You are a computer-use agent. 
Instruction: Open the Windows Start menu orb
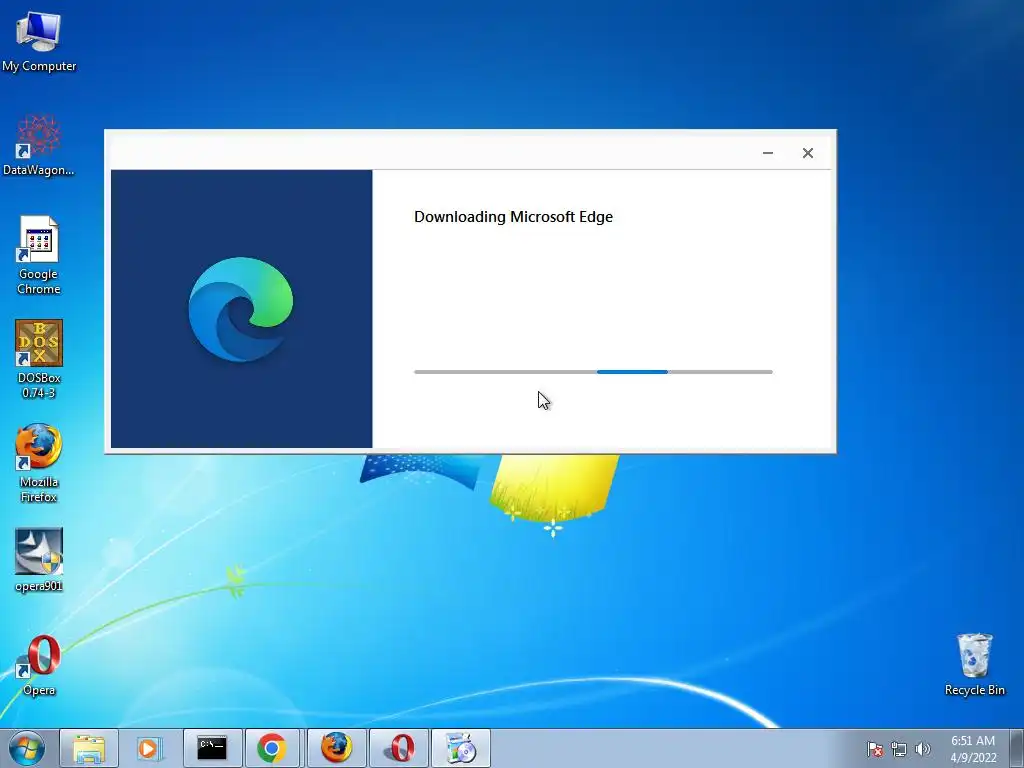[x=27, y=748]
